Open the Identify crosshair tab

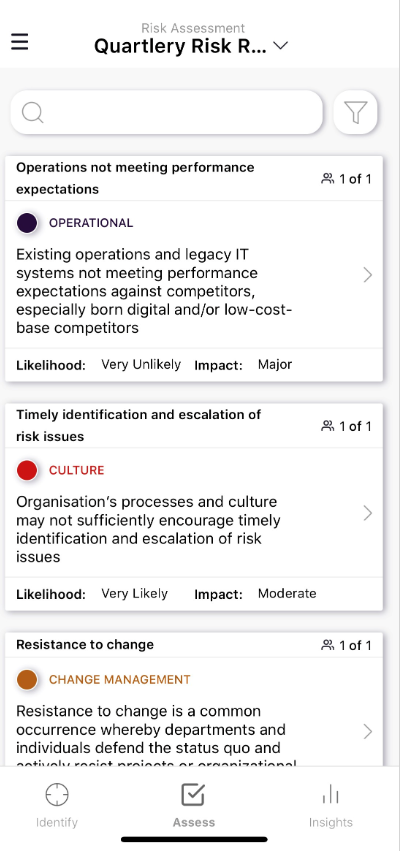coord(56,796)
